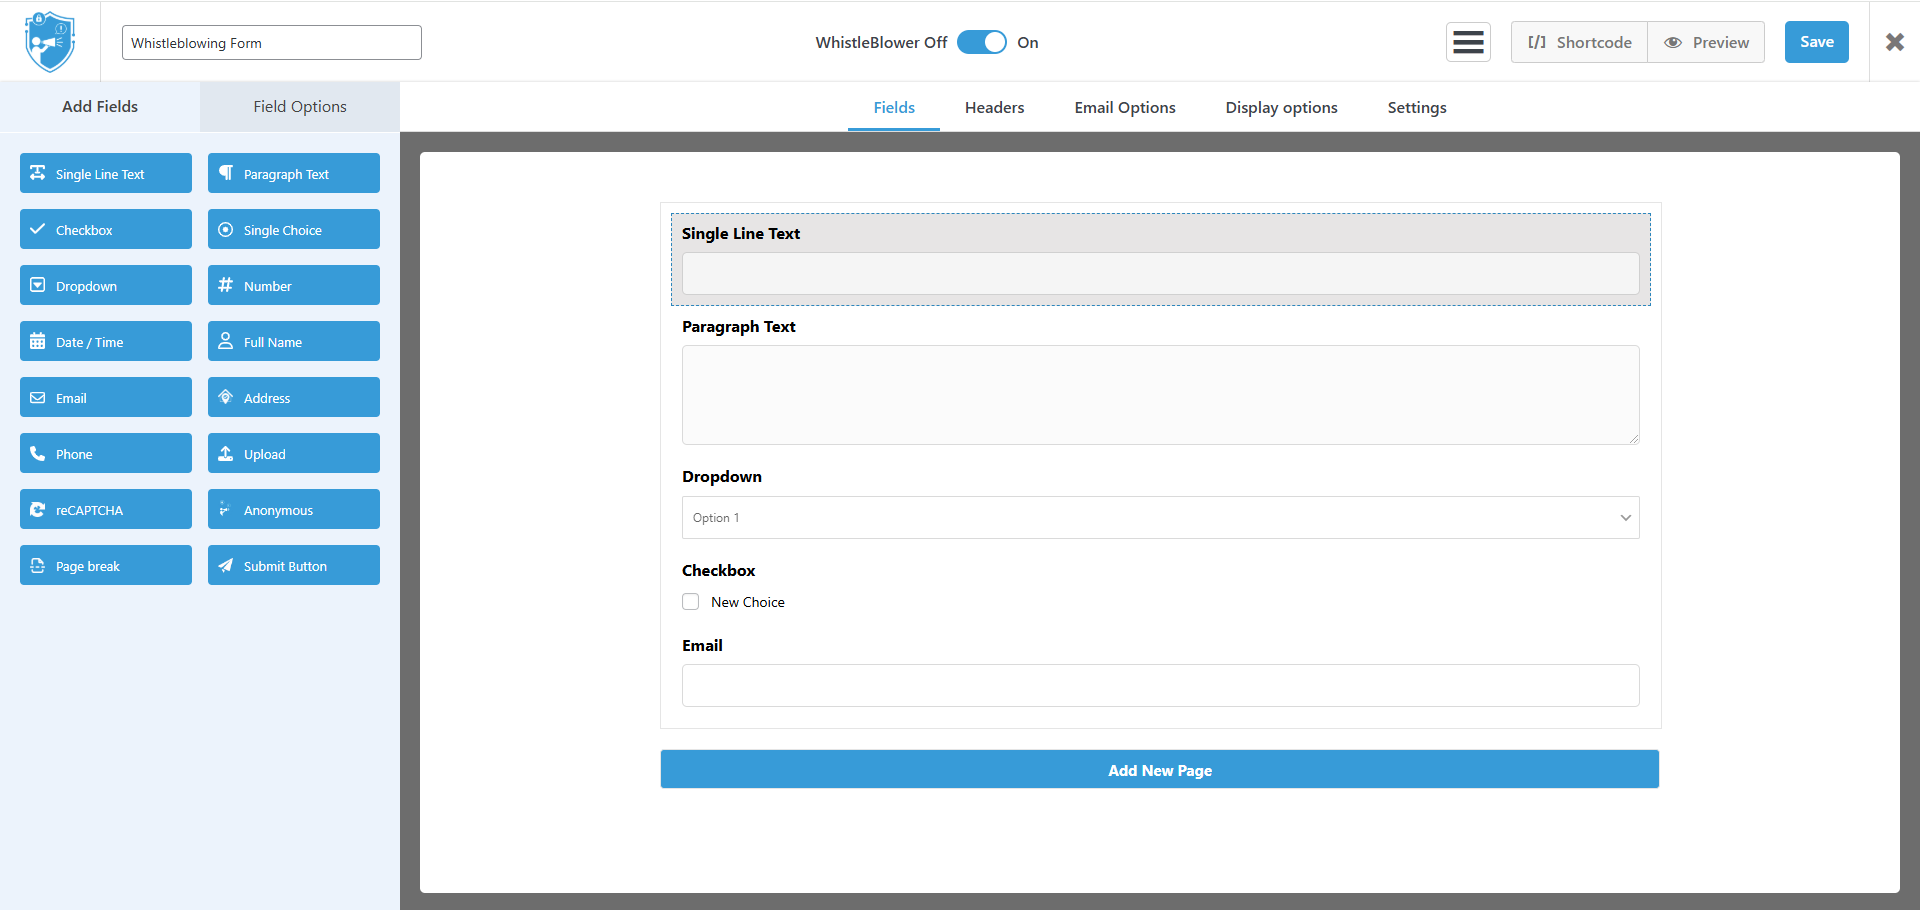Click the New Choice option text
The width and height of the screenshot is (1920, 910).
(x=748, y=602)
